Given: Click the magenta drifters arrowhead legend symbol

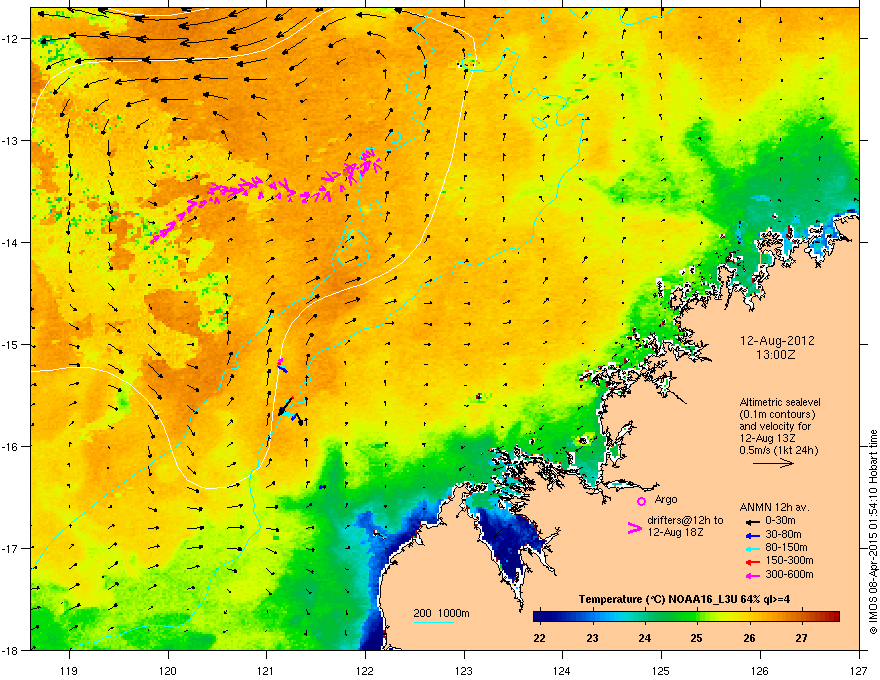Looking at the screenshot, I should tap(634, 528).
